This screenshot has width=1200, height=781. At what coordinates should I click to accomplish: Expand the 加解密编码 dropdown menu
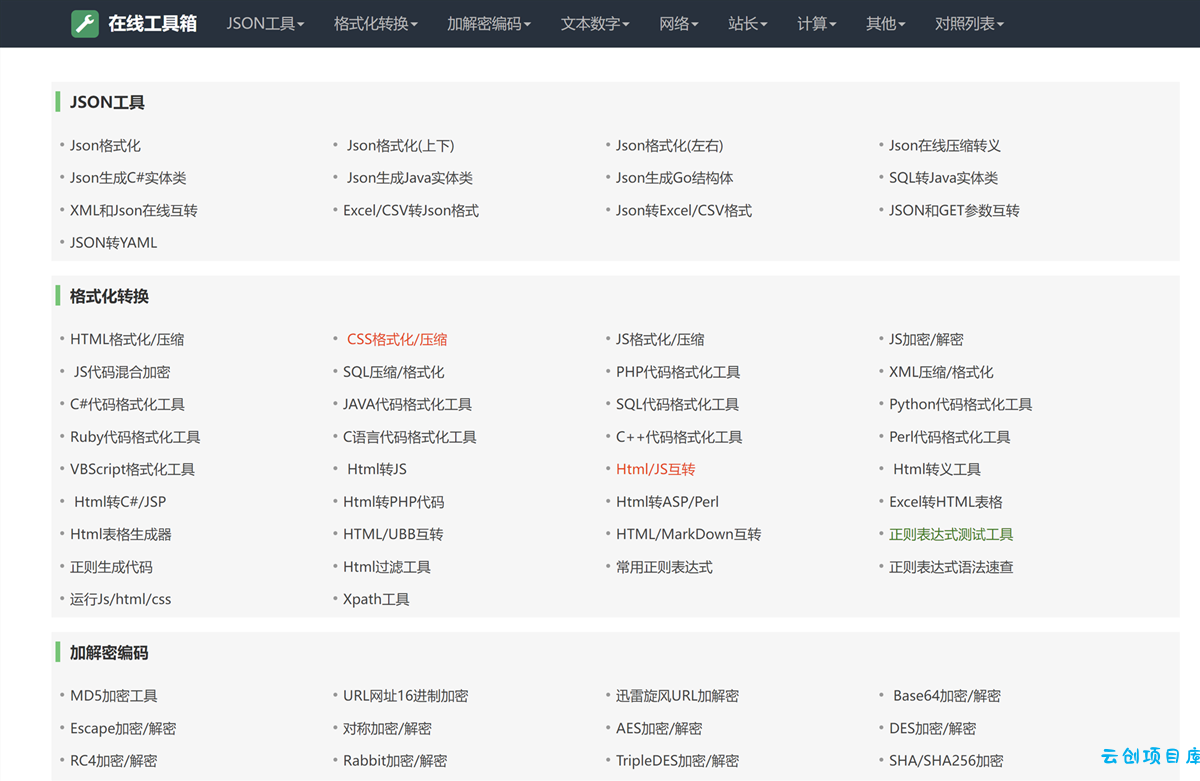point(489,24)
